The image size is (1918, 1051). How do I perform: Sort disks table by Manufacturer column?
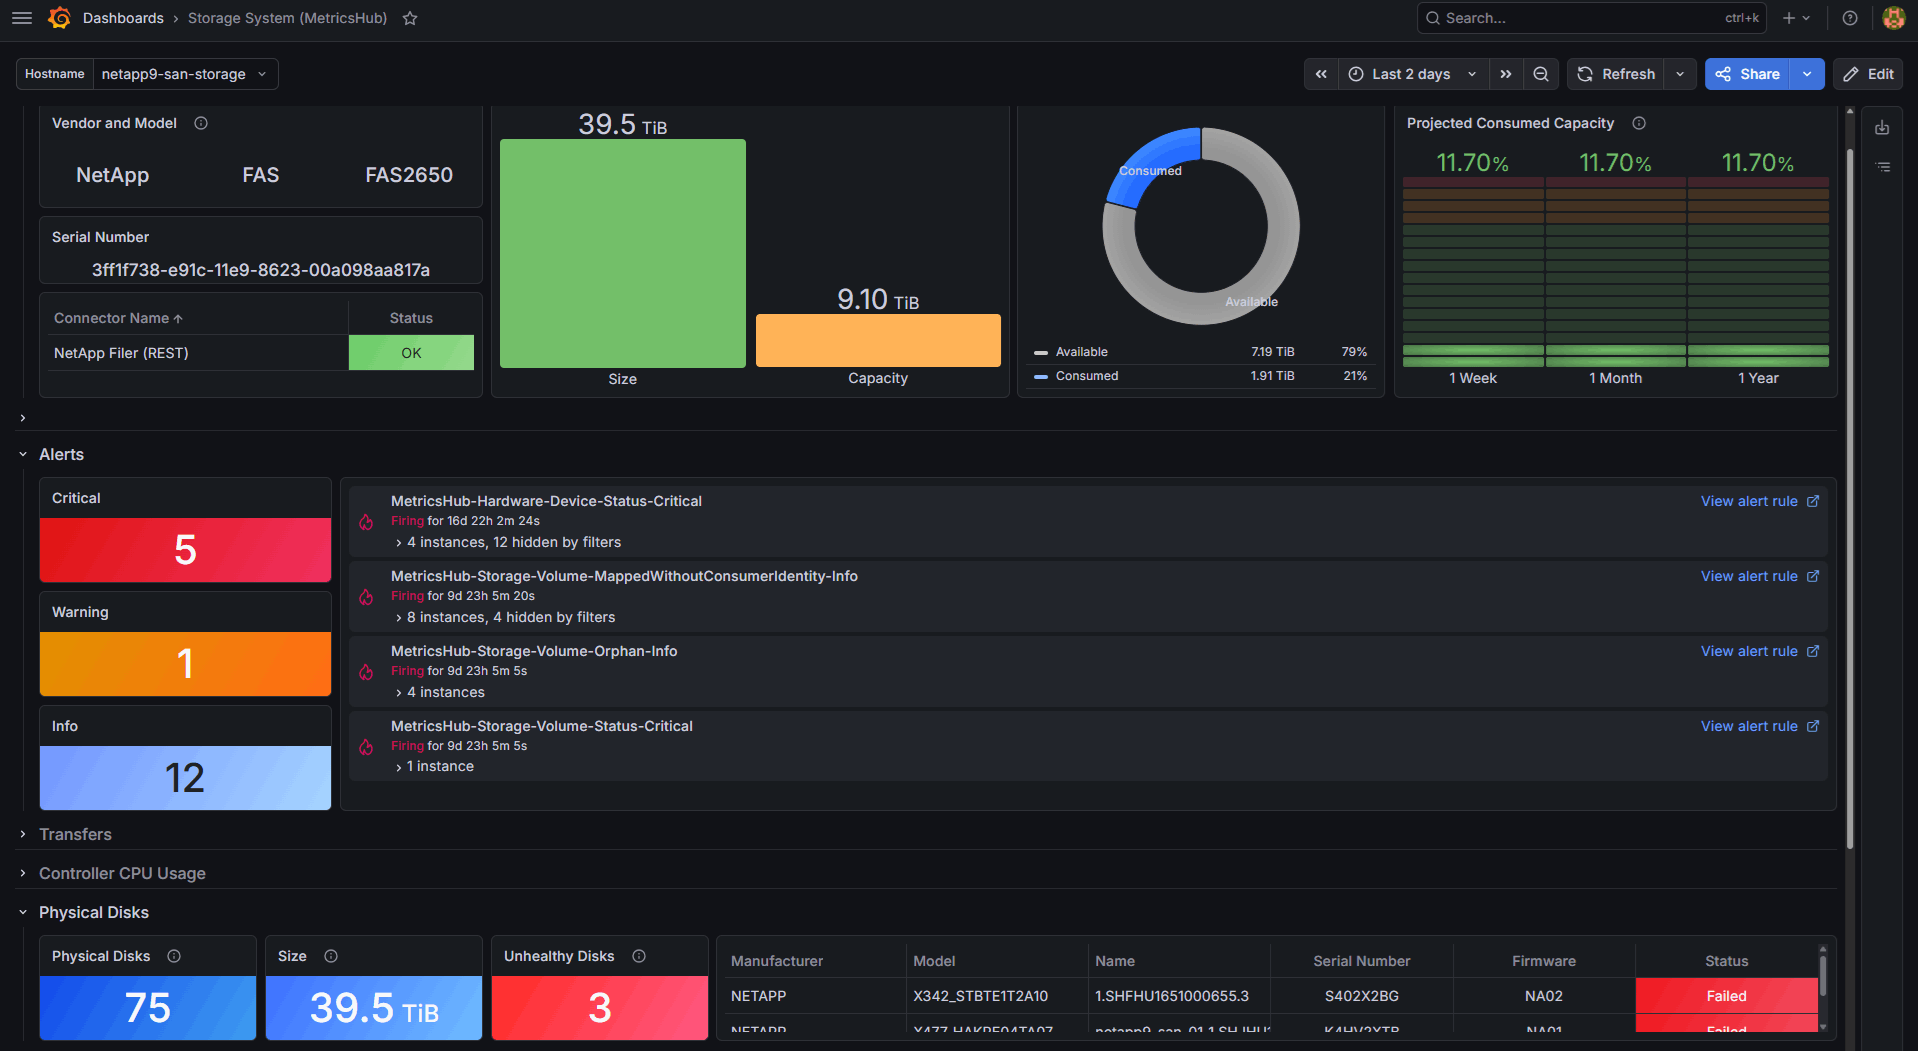tap(777, 961)
